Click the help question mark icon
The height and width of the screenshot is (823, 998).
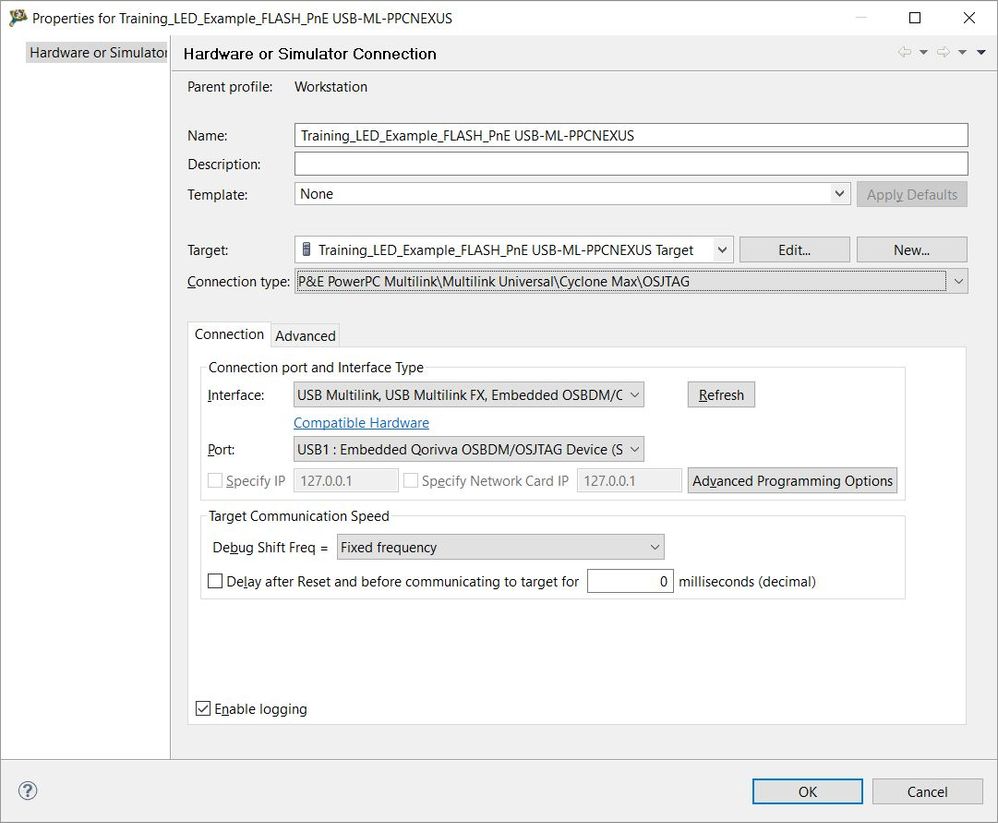[x=28, y=791]
